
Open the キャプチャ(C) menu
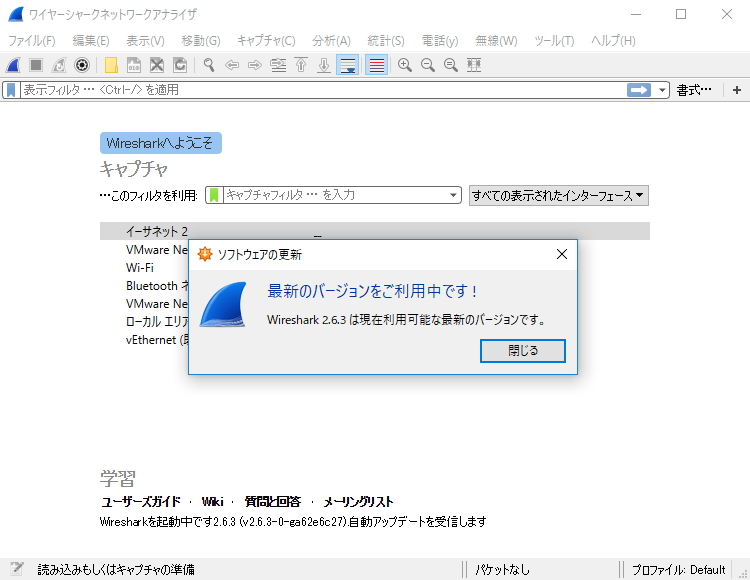click(x=266, y=41)
